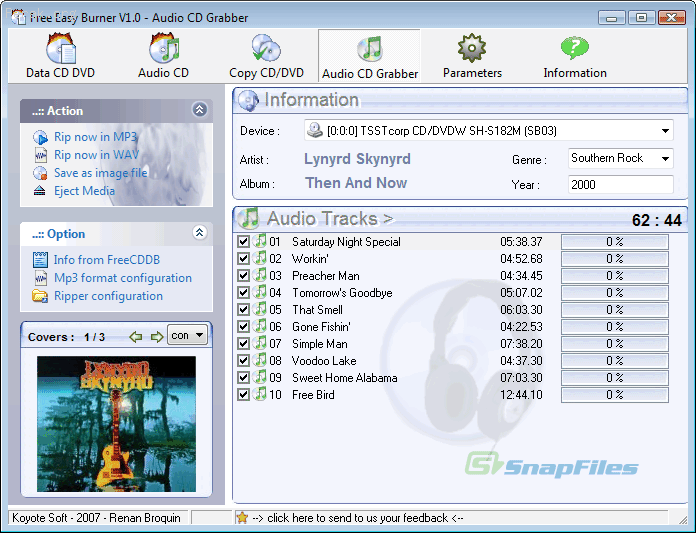Click Rip now in WAV link
This screenshot has height=533, width=696.
96,155
